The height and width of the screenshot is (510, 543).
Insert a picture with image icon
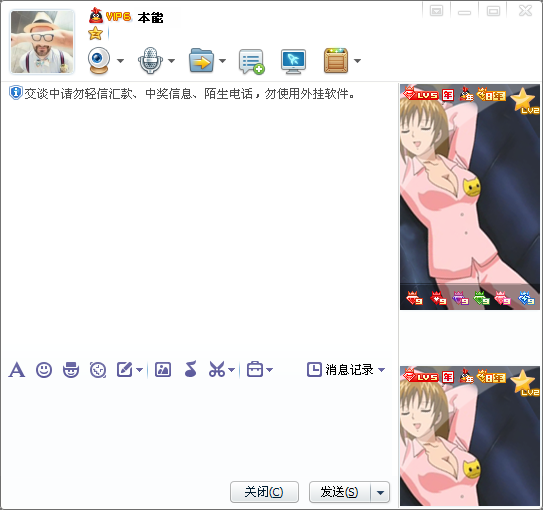tap(163, 370)
